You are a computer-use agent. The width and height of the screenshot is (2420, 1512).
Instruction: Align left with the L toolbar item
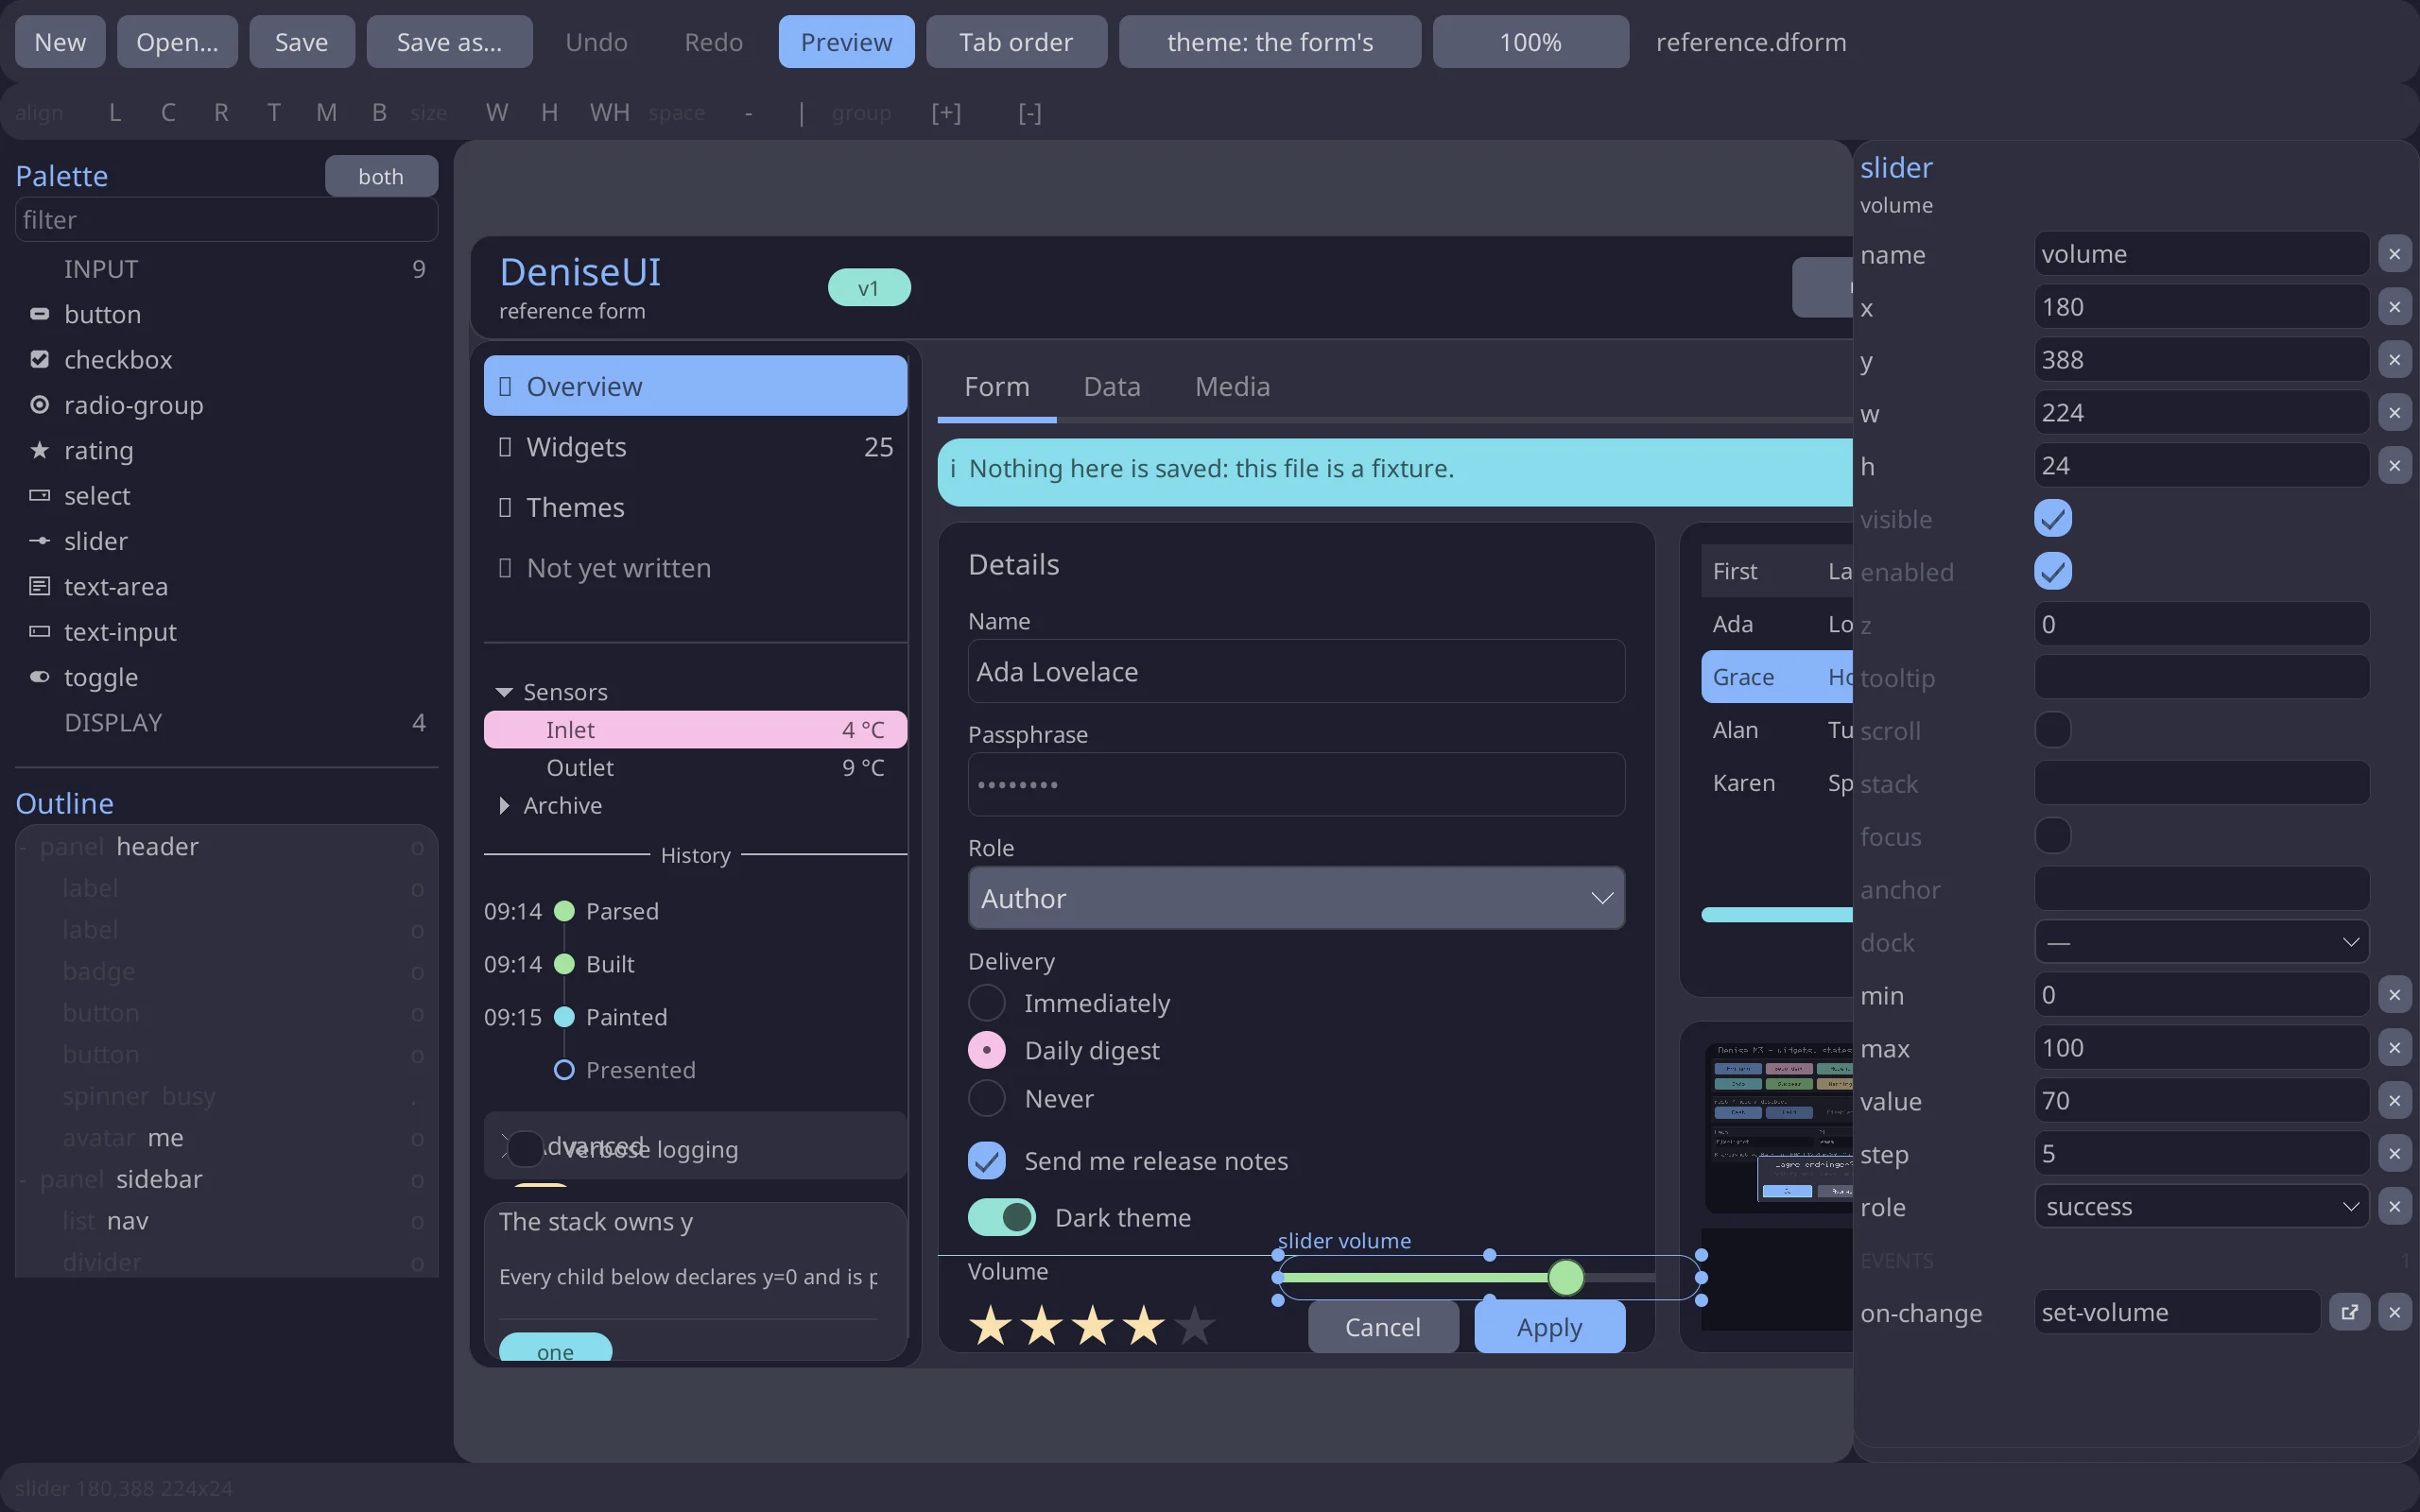(115, 113)
